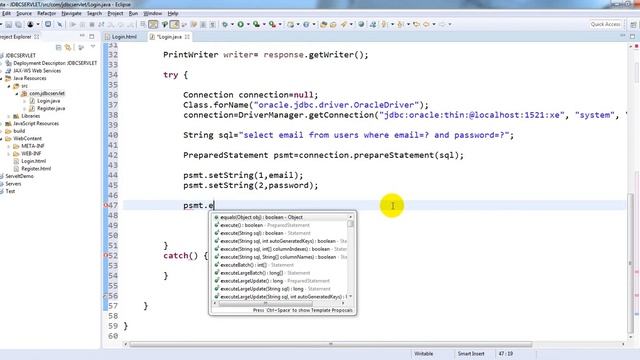Open the Edit menu

[x=6, y=13]
